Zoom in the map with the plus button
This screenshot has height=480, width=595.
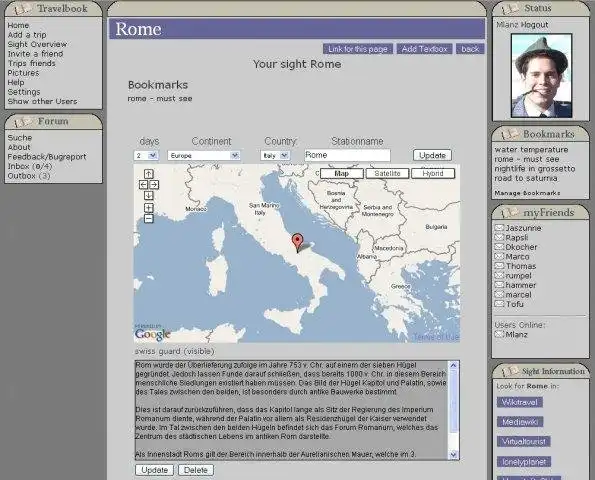click(148, 208)
